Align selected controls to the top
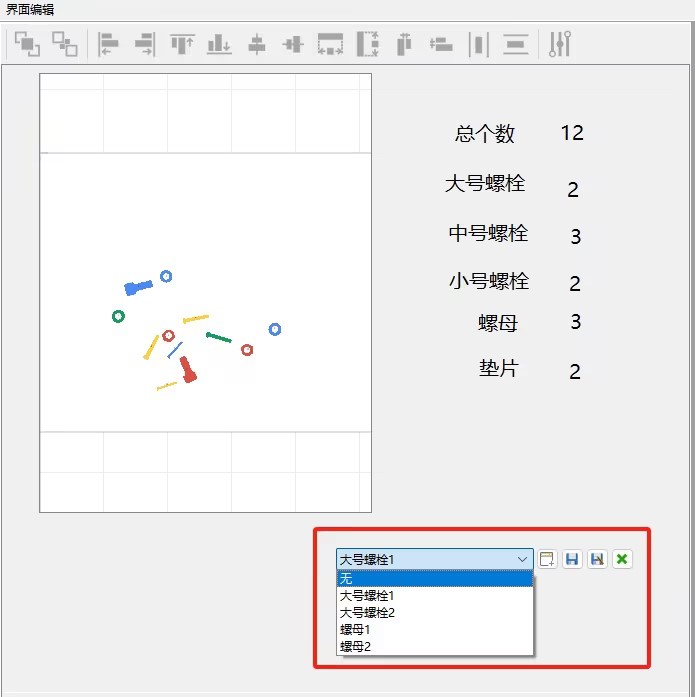Screen dimensions: 695x697 pos(183,44)
